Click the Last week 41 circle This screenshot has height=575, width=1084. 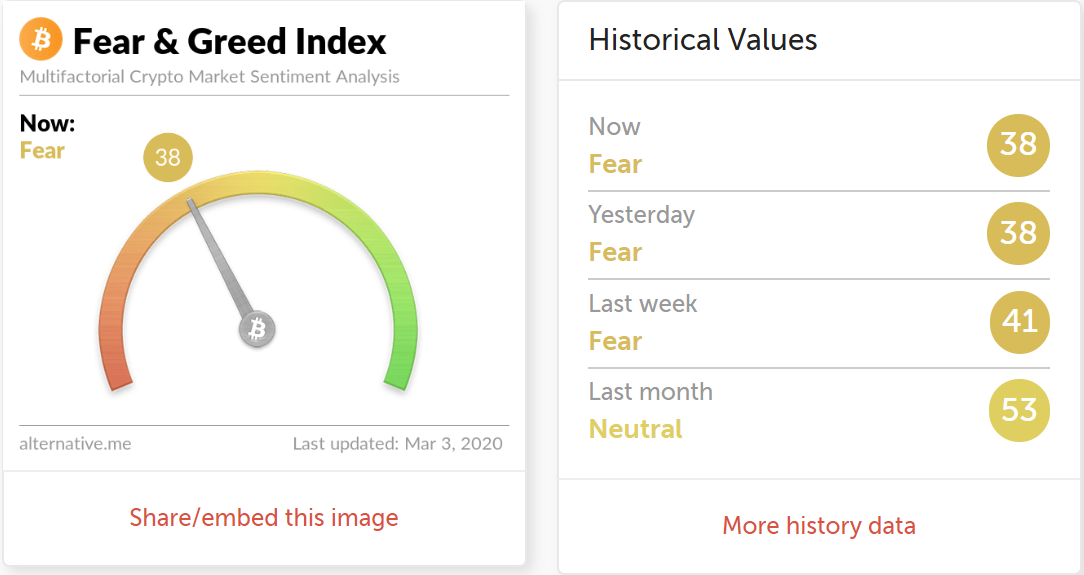tap(1020, 322)
